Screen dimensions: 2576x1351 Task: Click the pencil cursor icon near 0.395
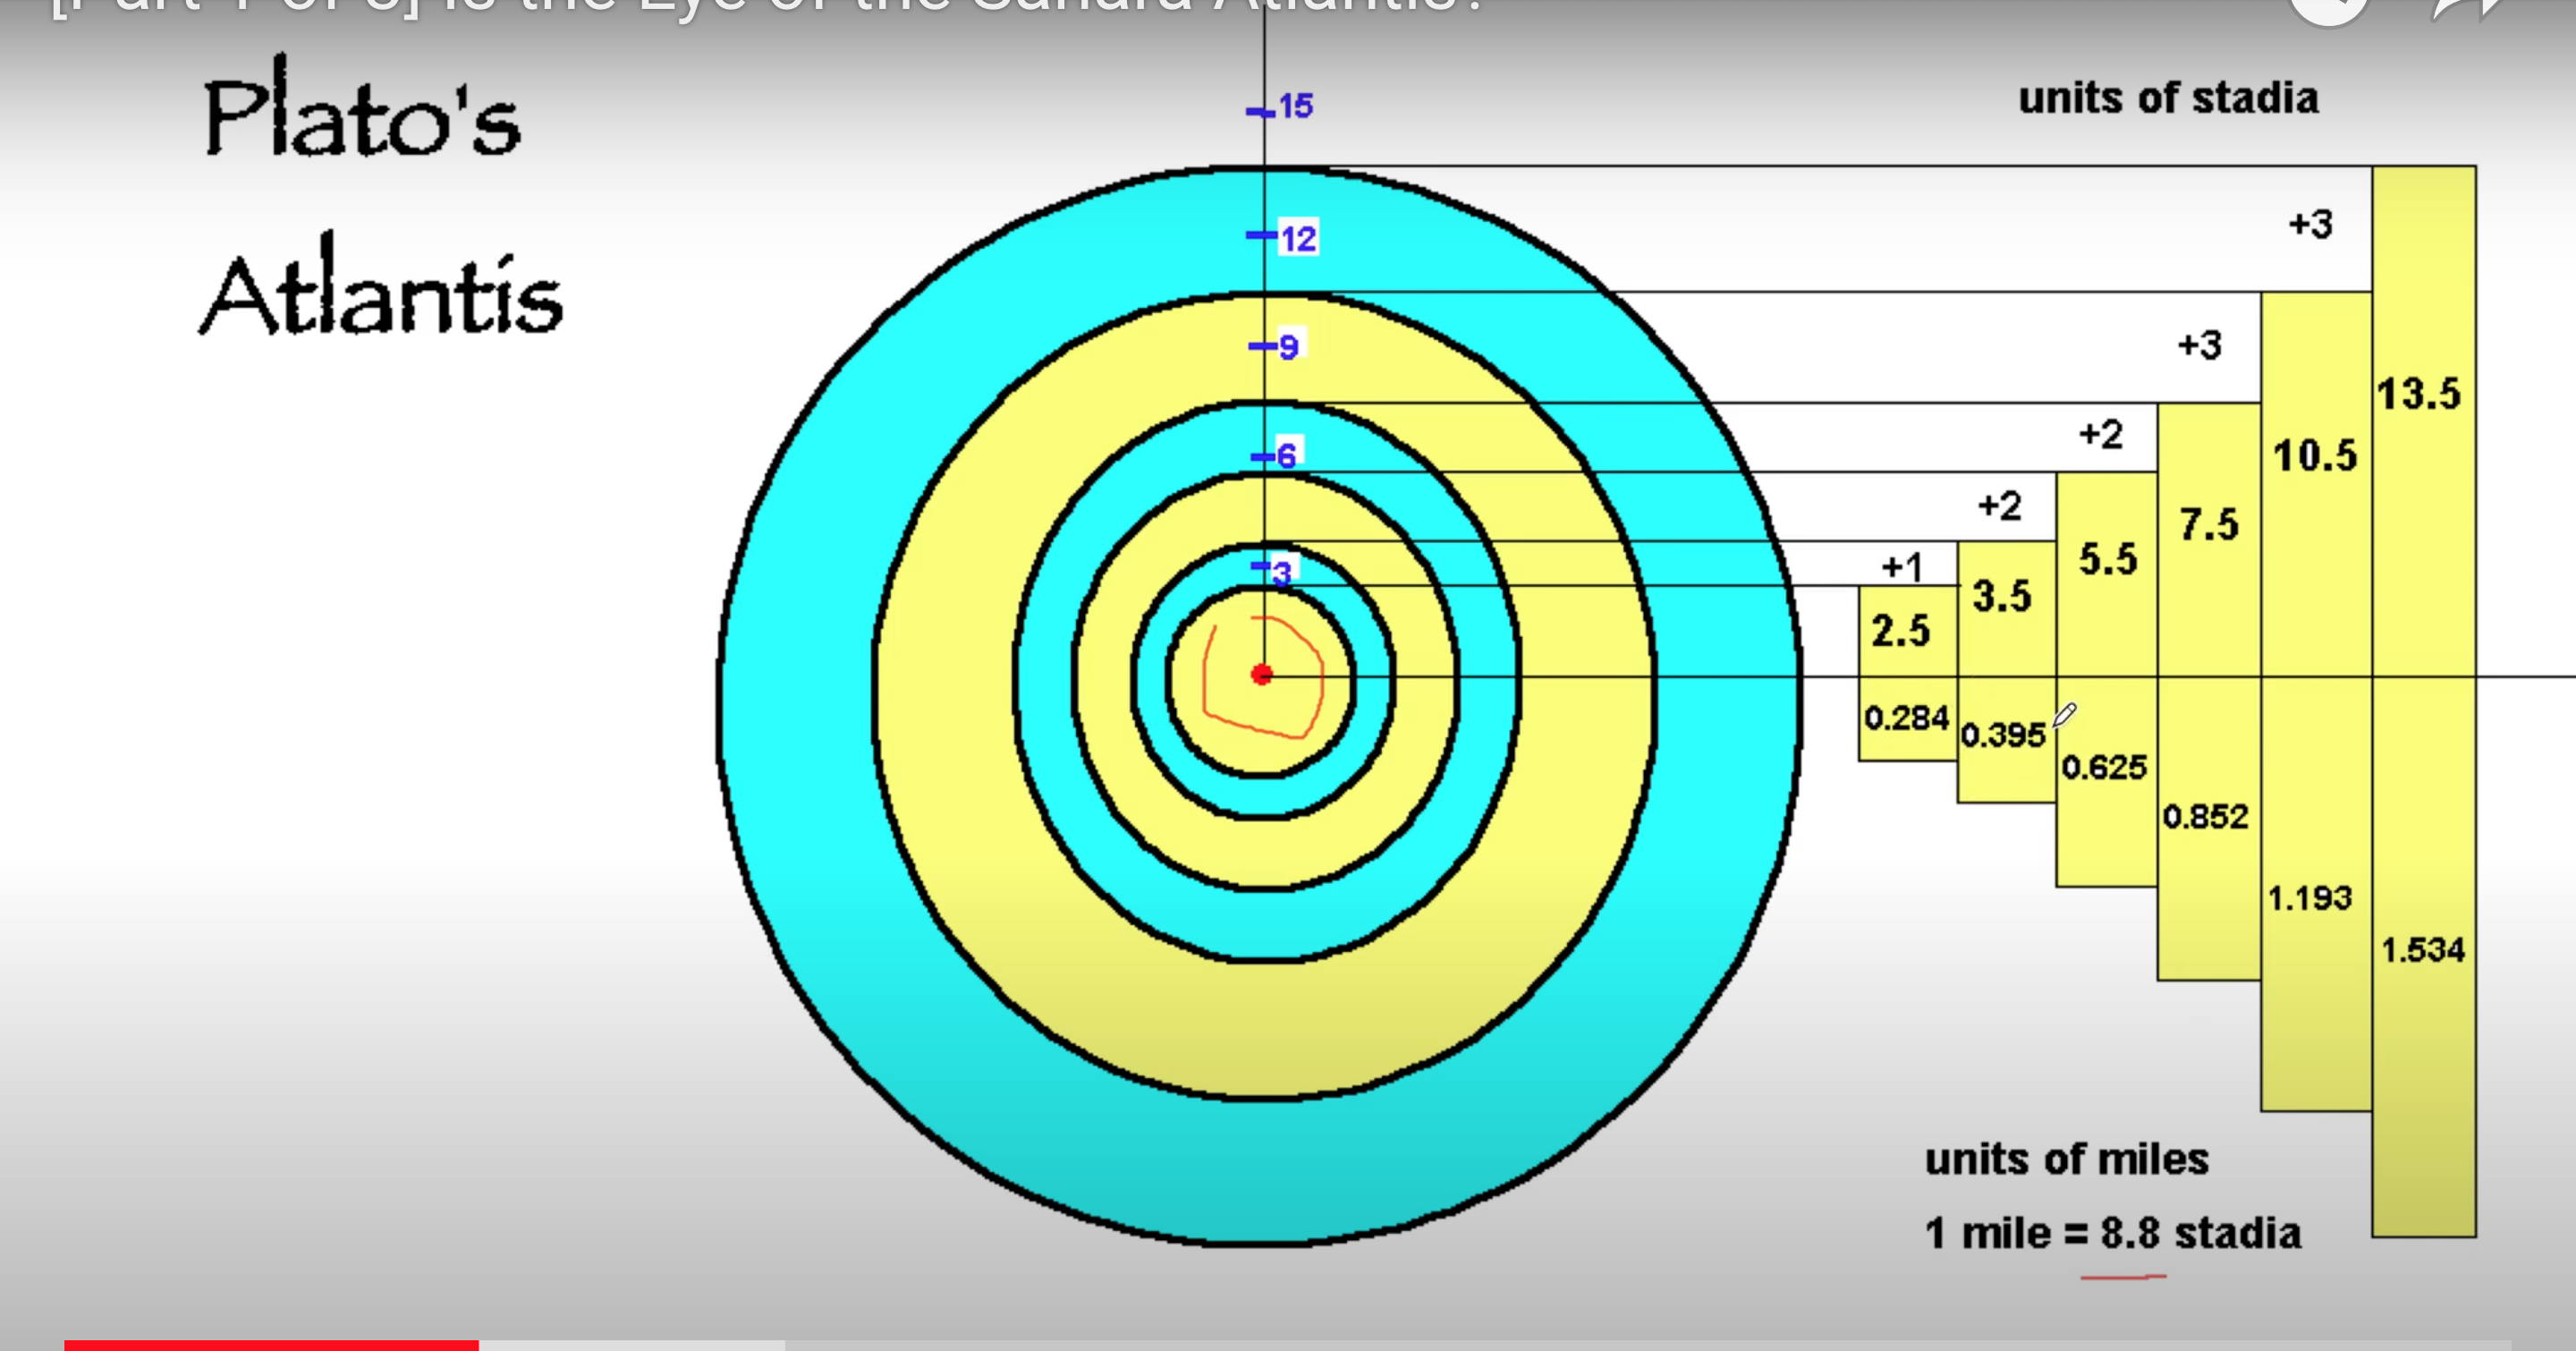2064,715
